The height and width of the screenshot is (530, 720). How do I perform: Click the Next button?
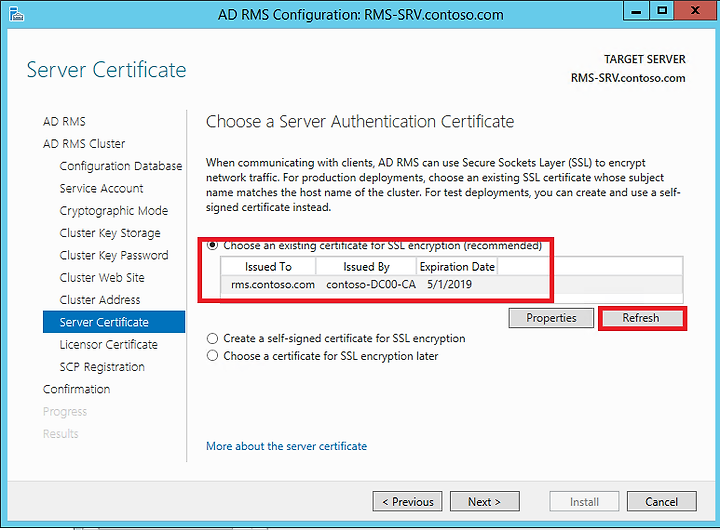point(485,502)
